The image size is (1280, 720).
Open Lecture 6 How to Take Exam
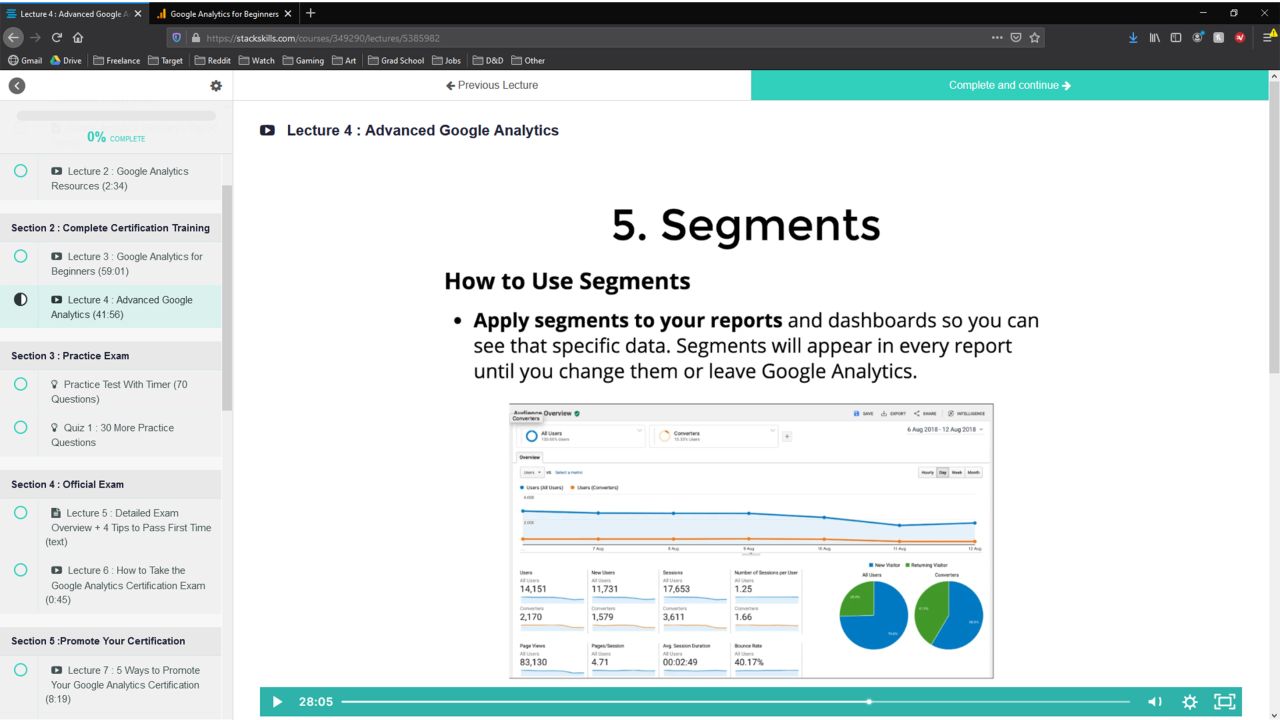pos(126,585)
